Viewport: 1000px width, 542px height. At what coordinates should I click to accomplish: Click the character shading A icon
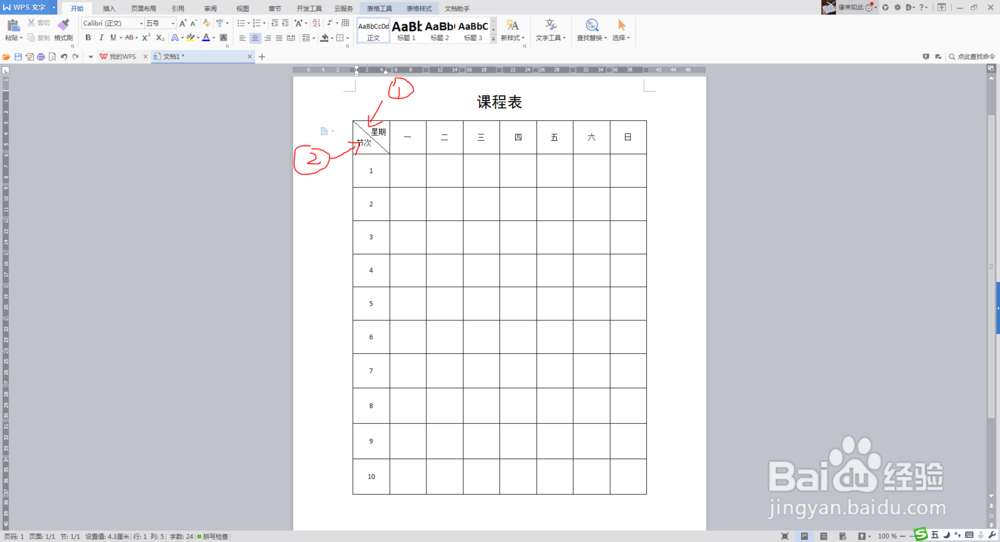pos(223,38)
